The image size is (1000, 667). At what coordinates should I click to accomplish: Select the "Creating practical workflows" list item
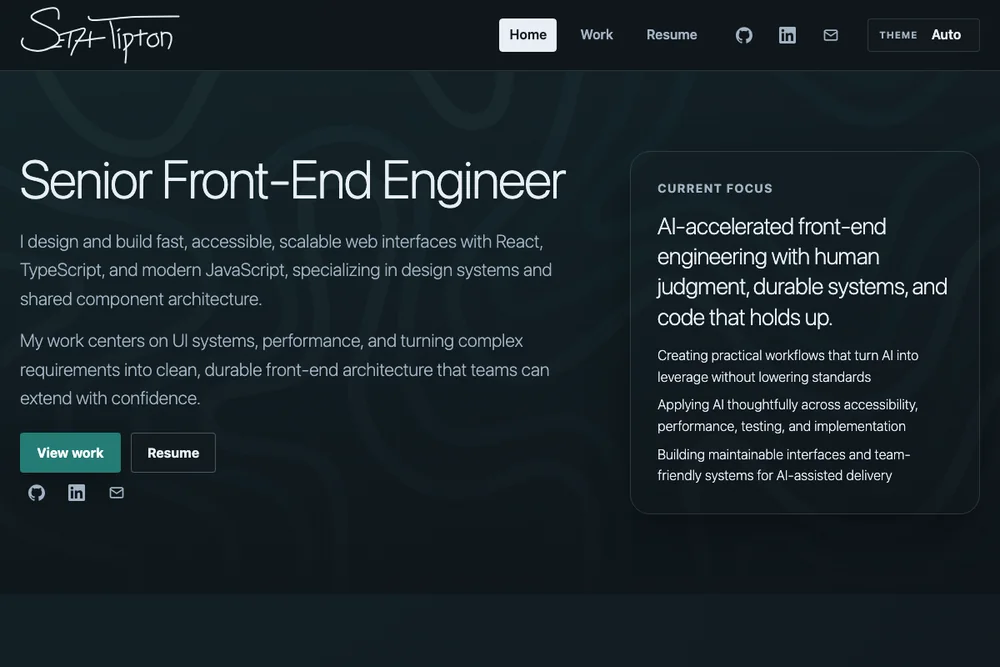coord(787,366)
